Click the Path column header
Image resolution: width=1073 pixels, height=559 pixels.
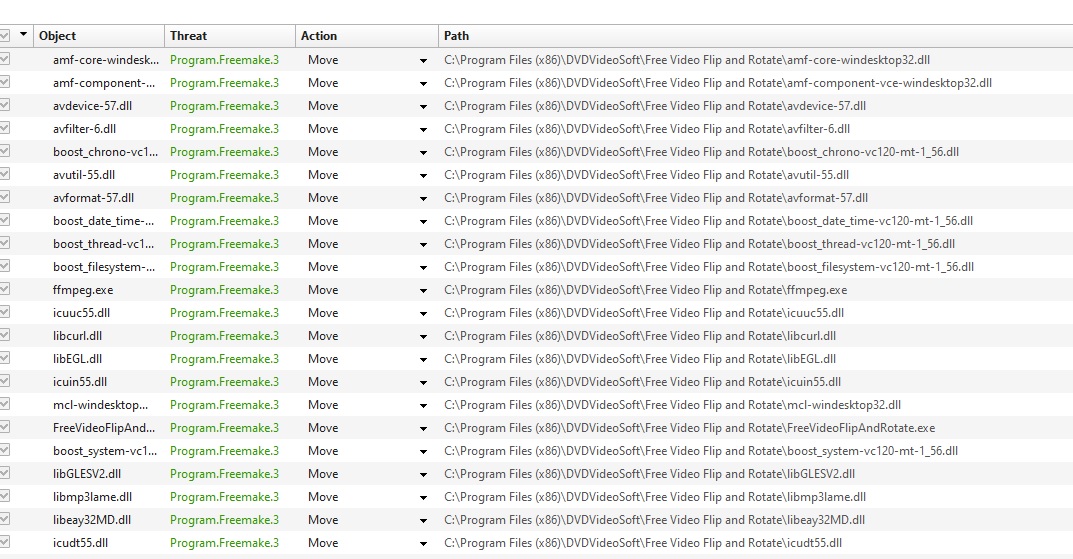(x=755, y=36)
